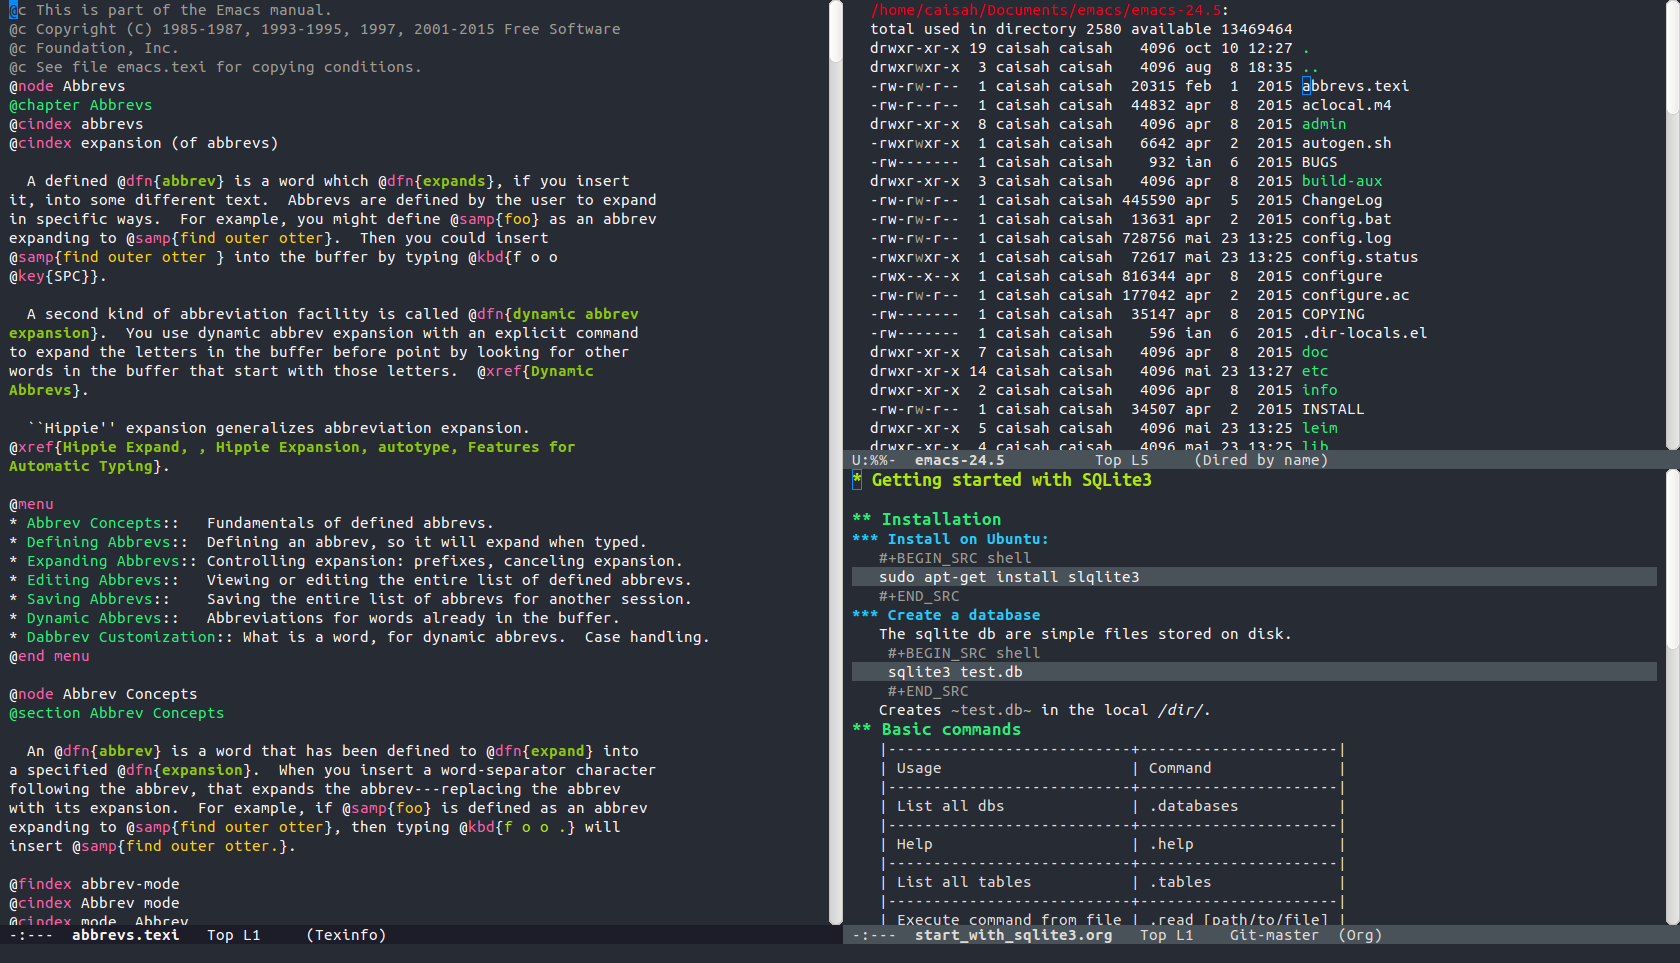This screenshot has height=963, width=1680.
Task: Select the config.status file entry
Action: click(1360, 257)
